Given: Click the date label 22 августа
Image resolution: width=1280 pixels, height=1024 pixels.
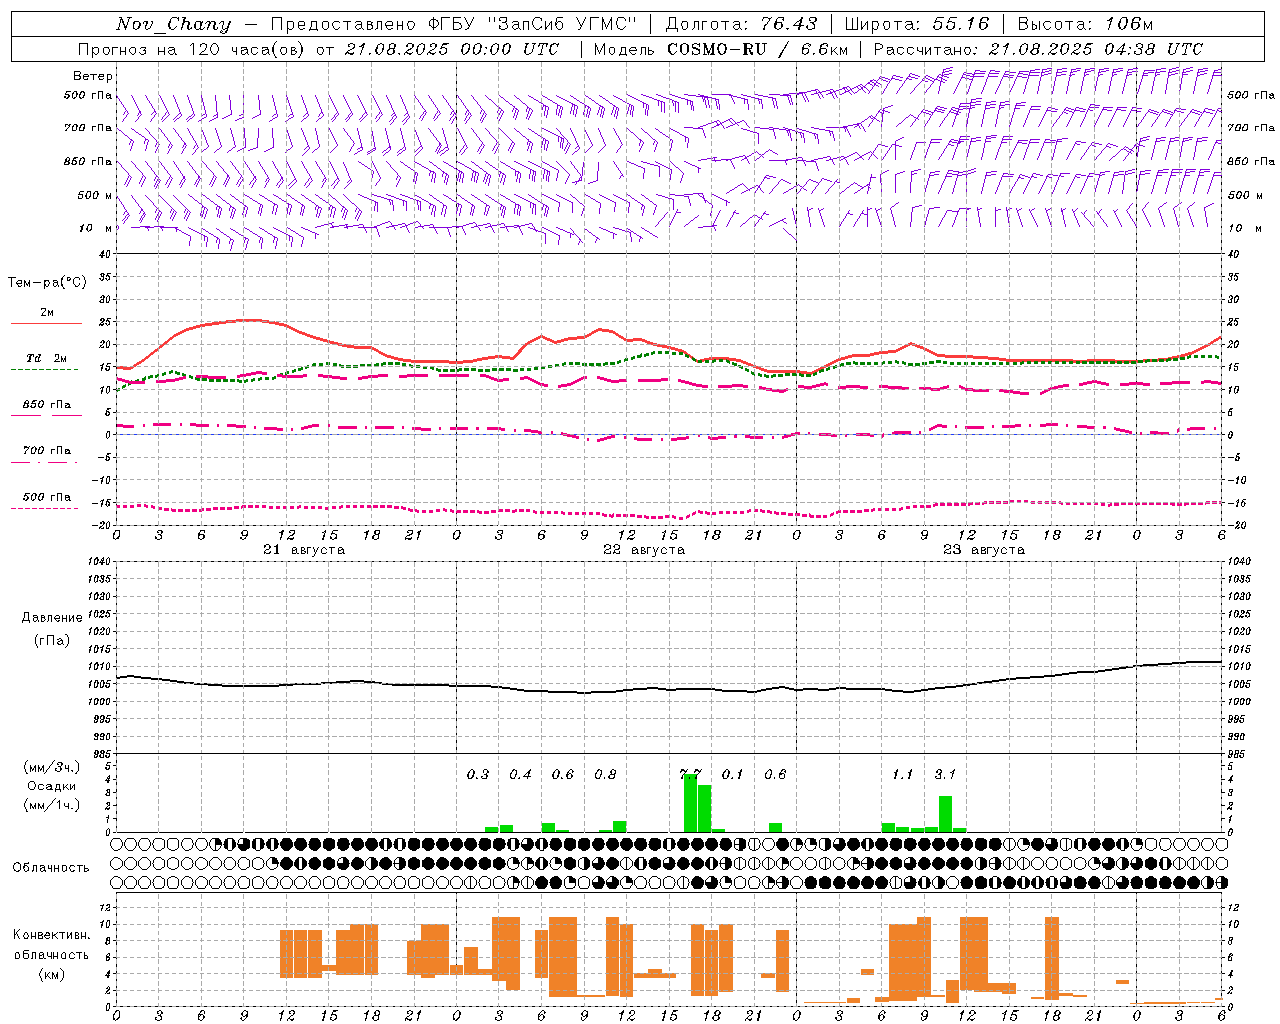Looking at the screenshot, I should [644, 550].
